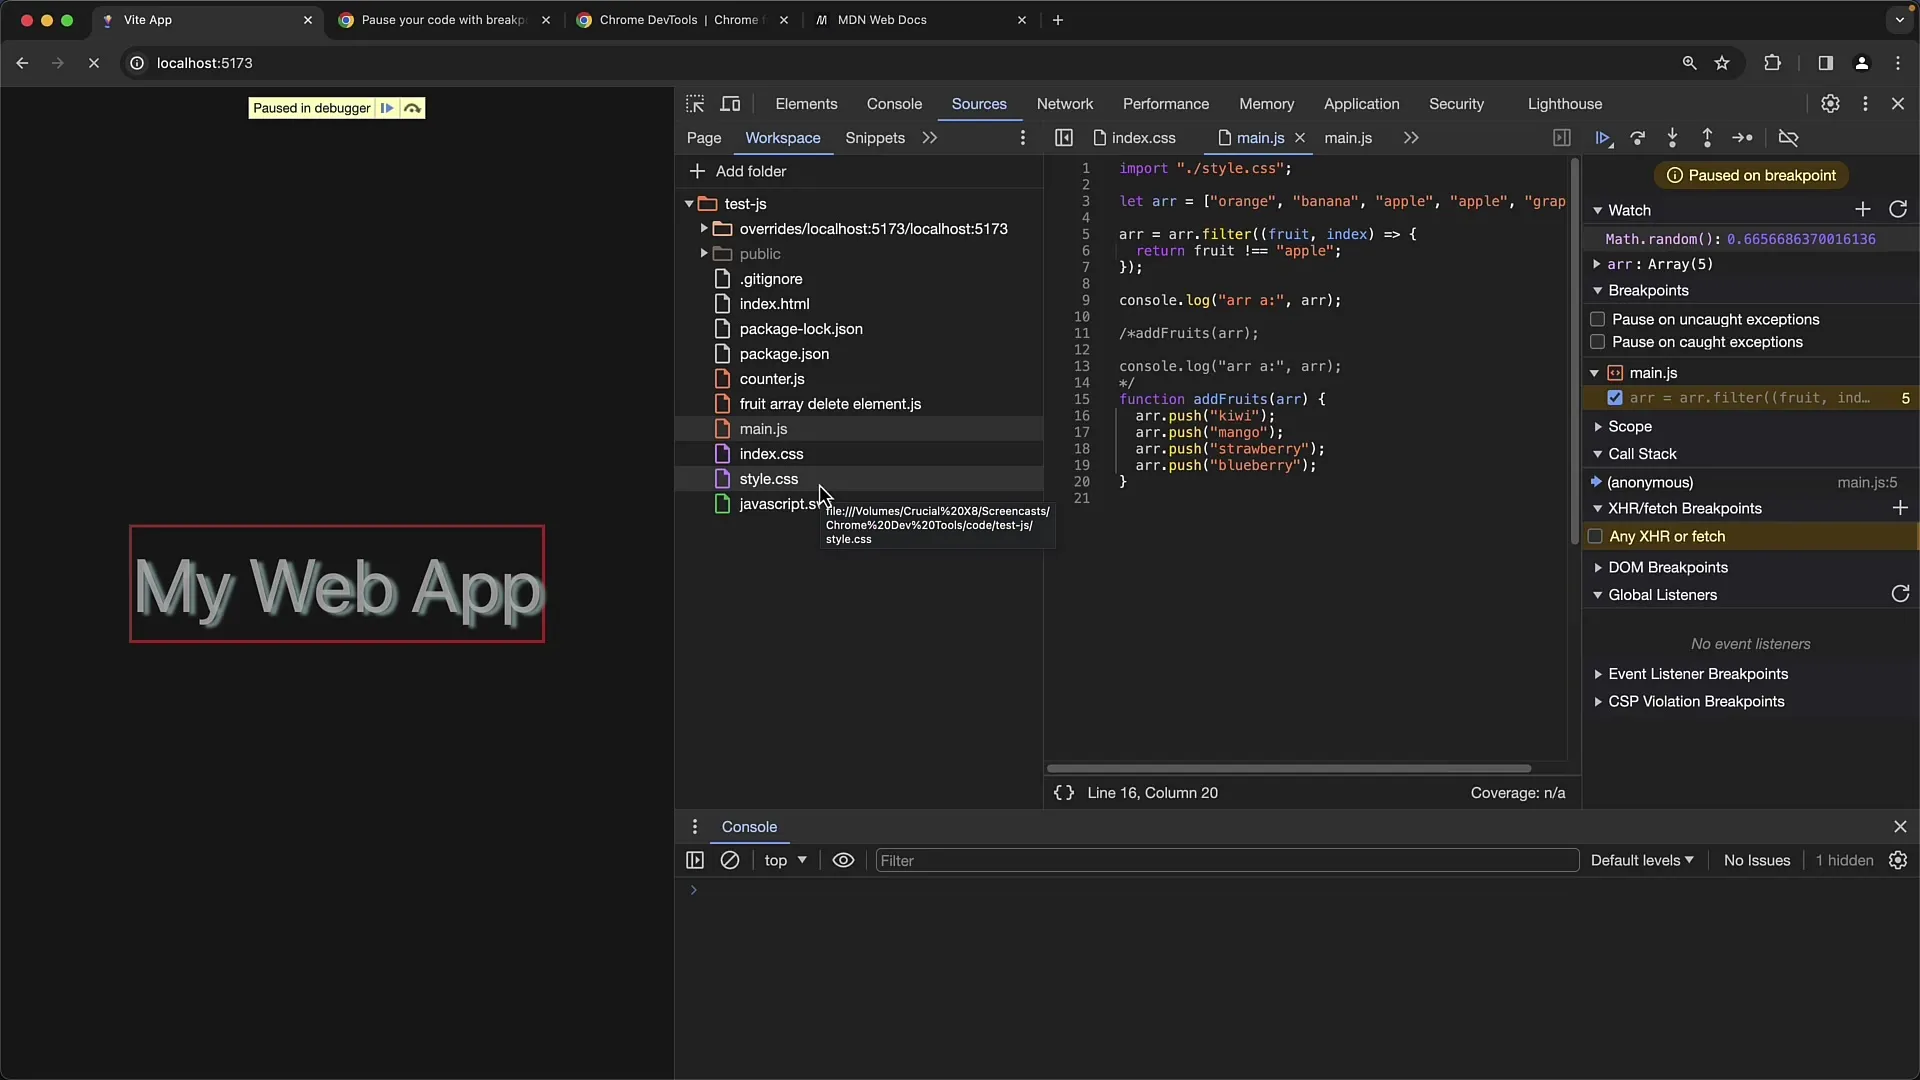Clear the console
Screen dimensions: 1920x1080
coord(730,861)
